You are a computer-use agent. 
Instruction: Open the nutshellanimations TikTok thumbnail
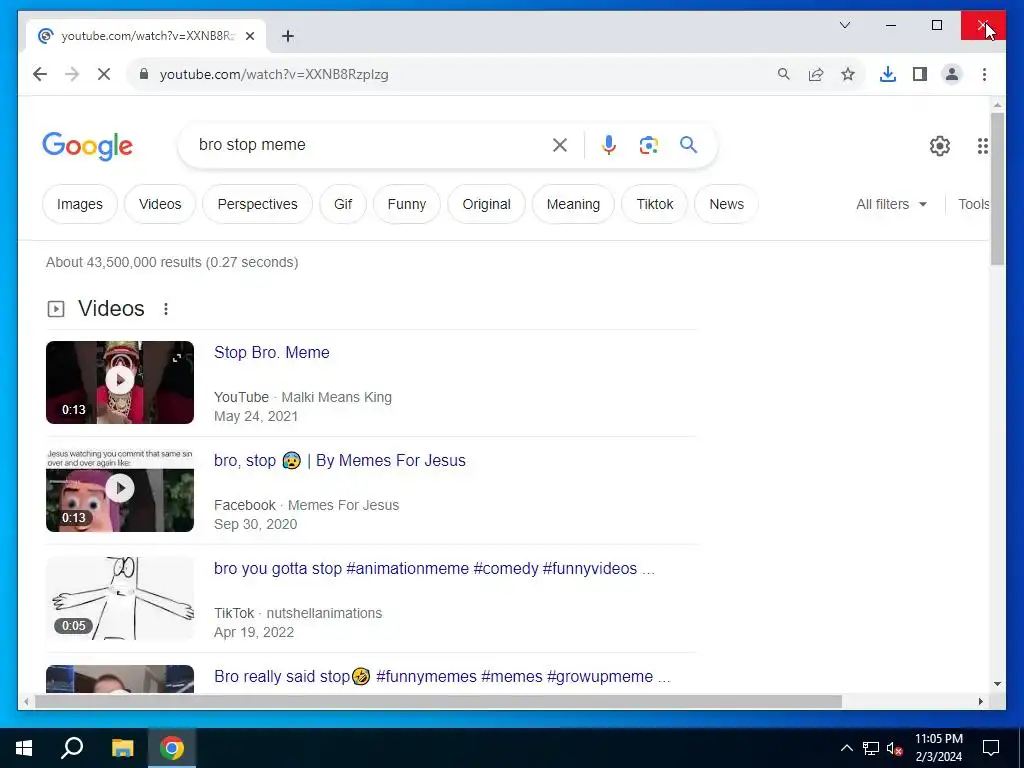120,598
